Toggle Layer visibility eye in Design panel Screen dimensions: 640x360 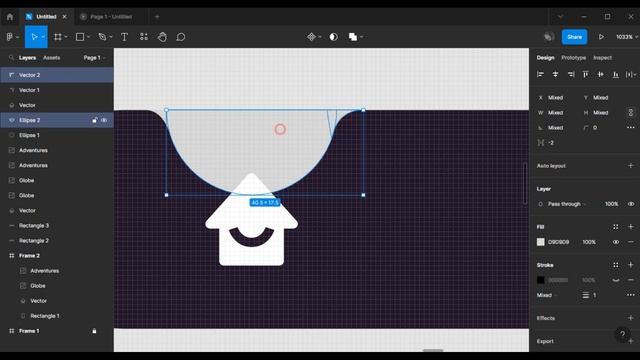[x=631, y=204]
